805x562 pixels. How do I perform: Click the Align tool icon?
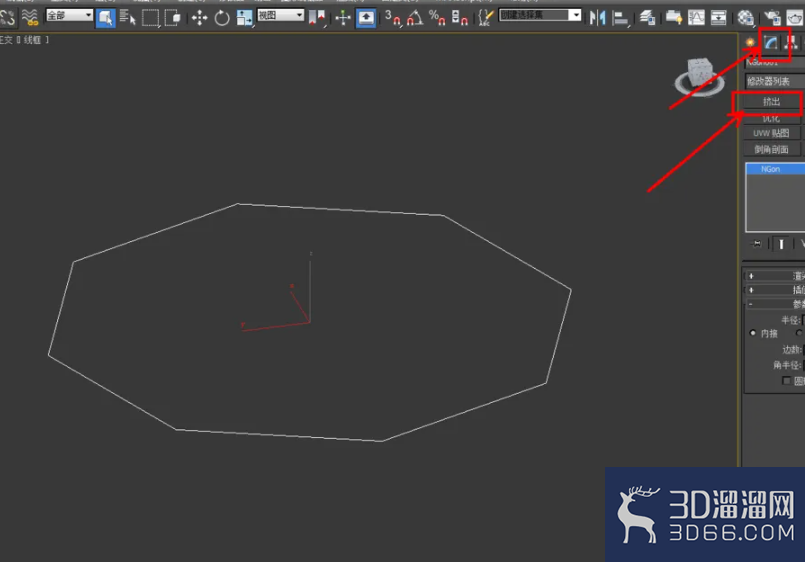click(x=621, y=18)
